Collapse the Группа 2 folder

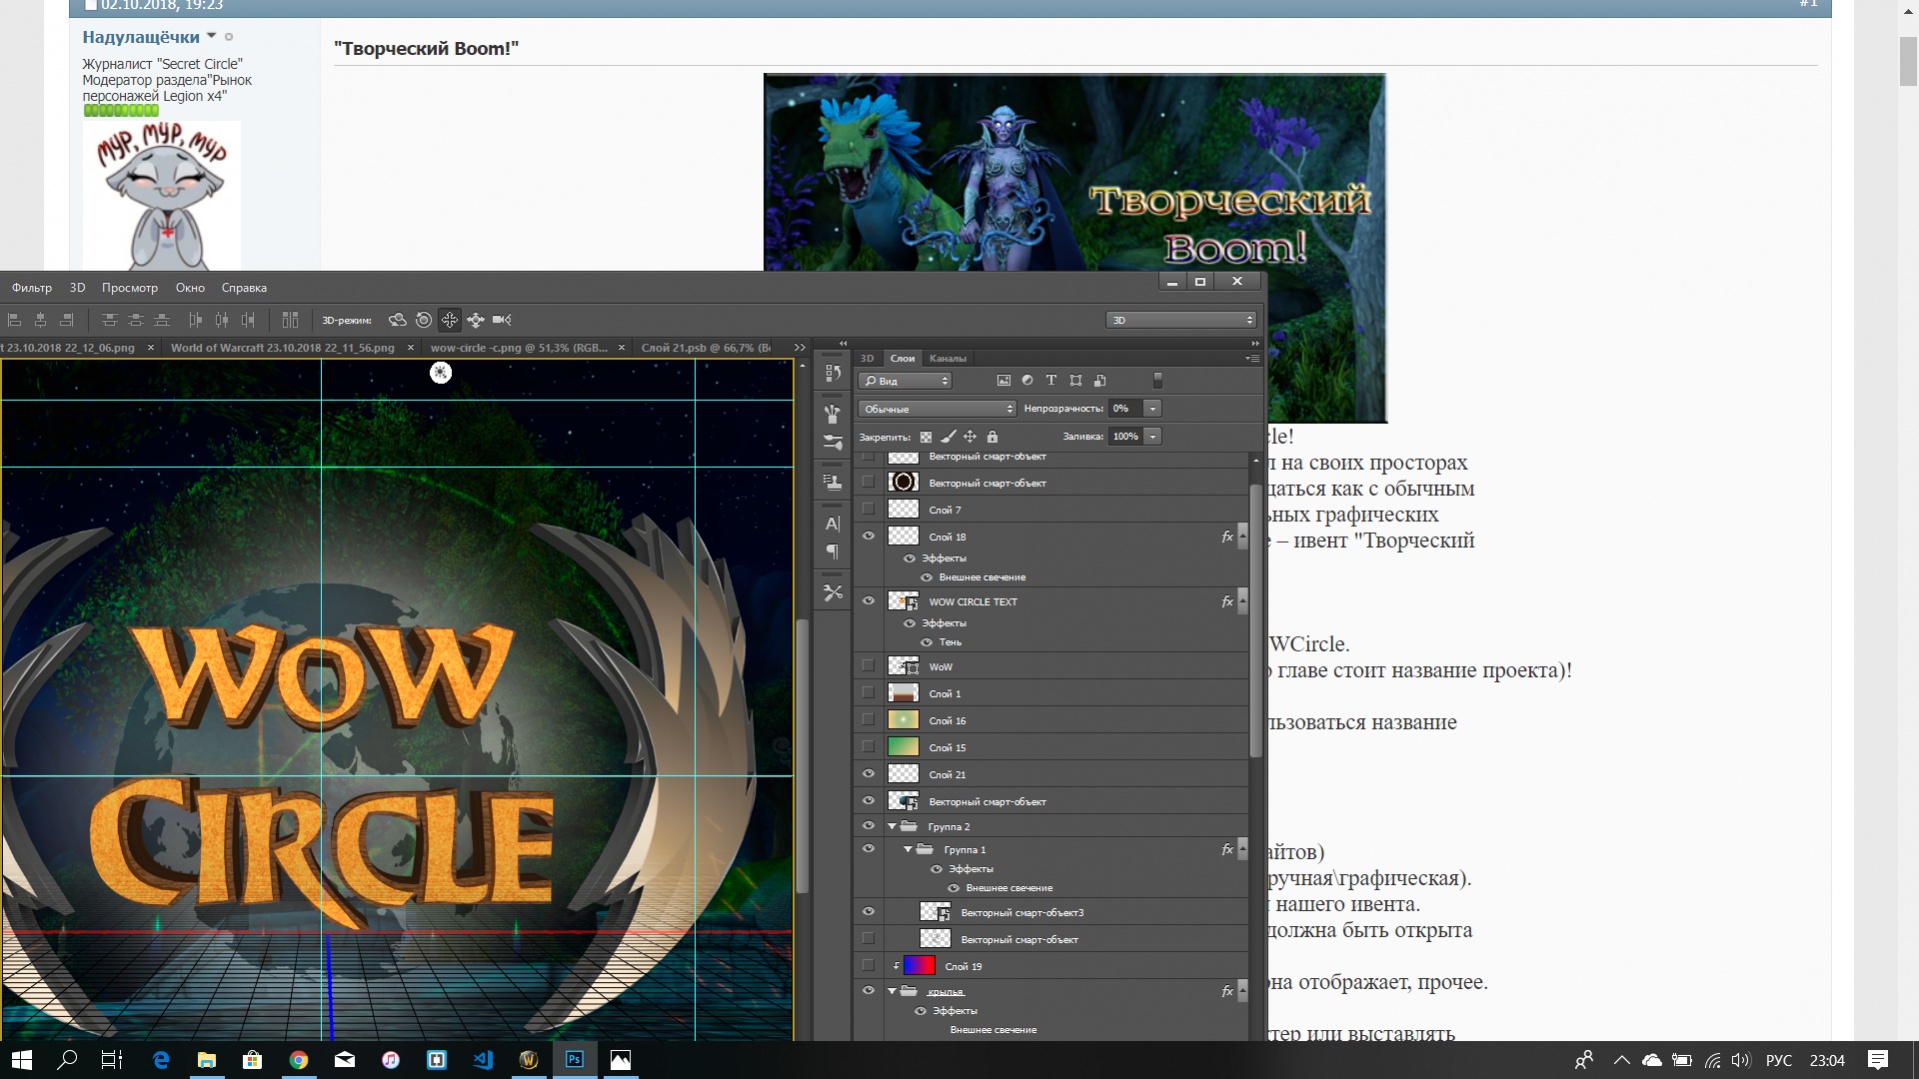892,827
